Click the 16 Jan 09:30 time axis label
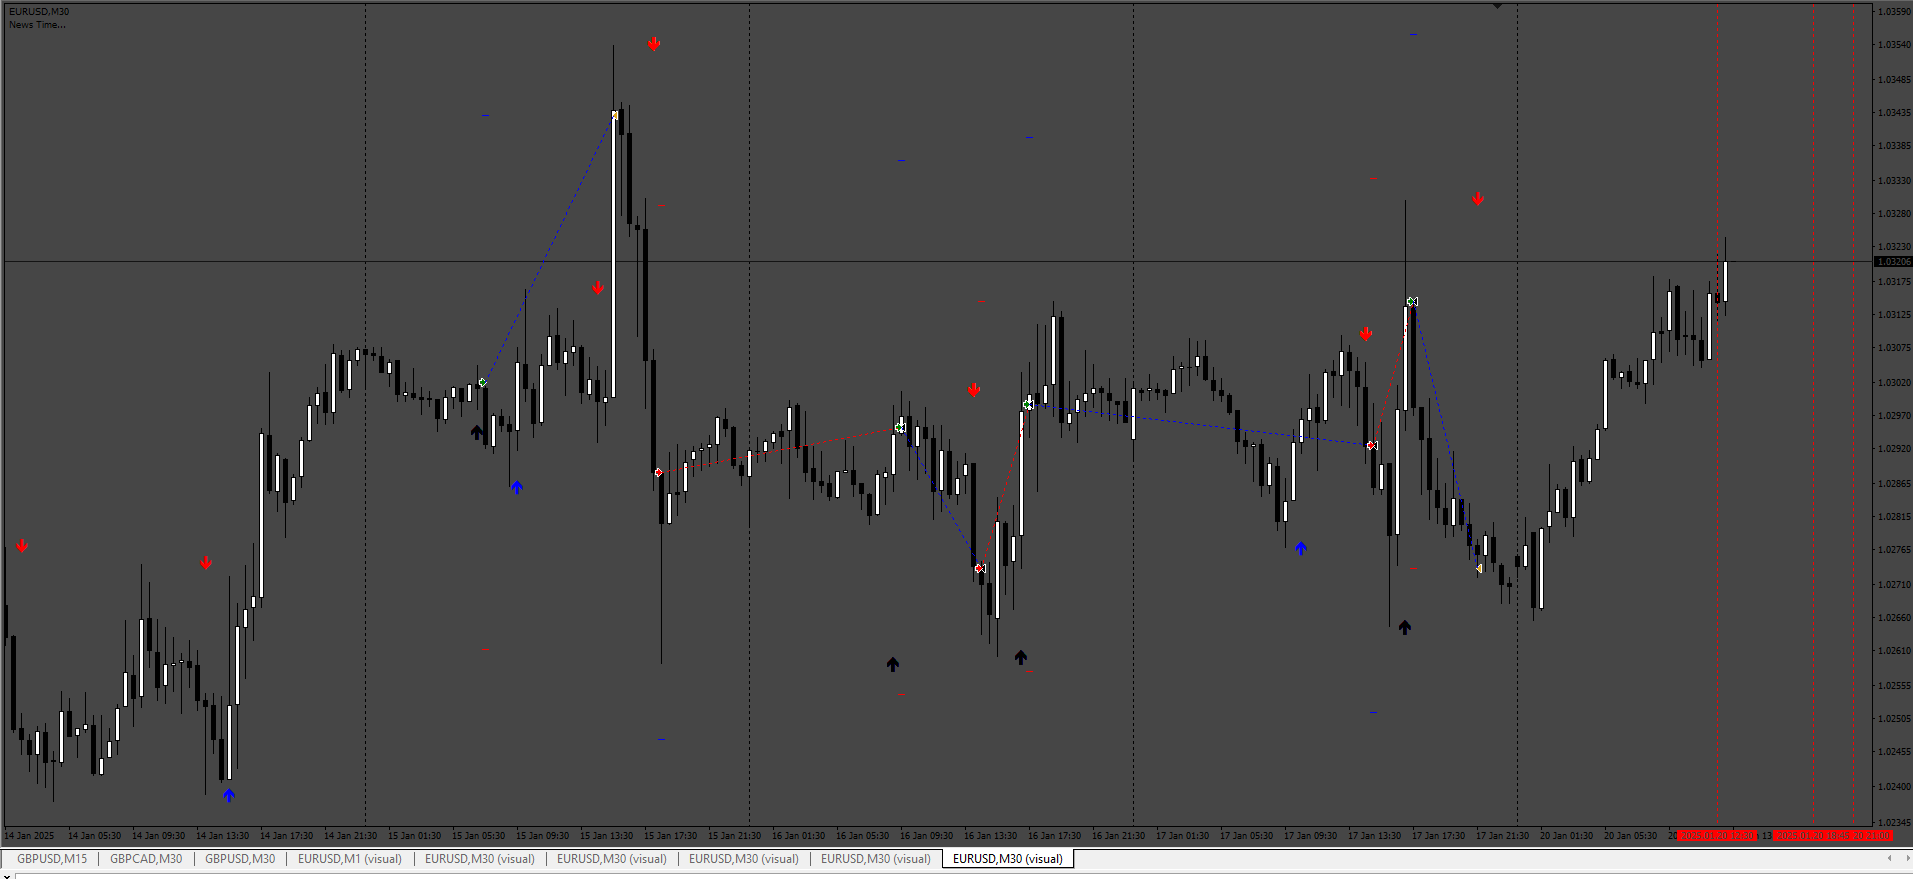The width and height of the screenshot is (1913, 879). click(x=926, y=835)
